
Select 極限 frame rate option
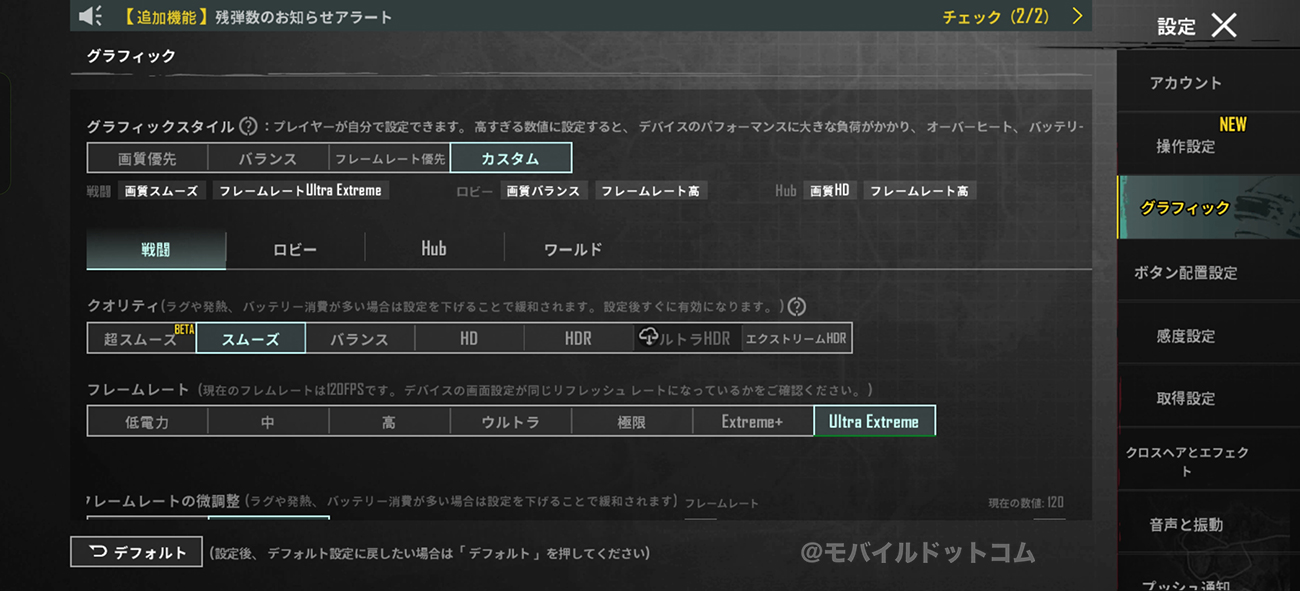[631, 422]
